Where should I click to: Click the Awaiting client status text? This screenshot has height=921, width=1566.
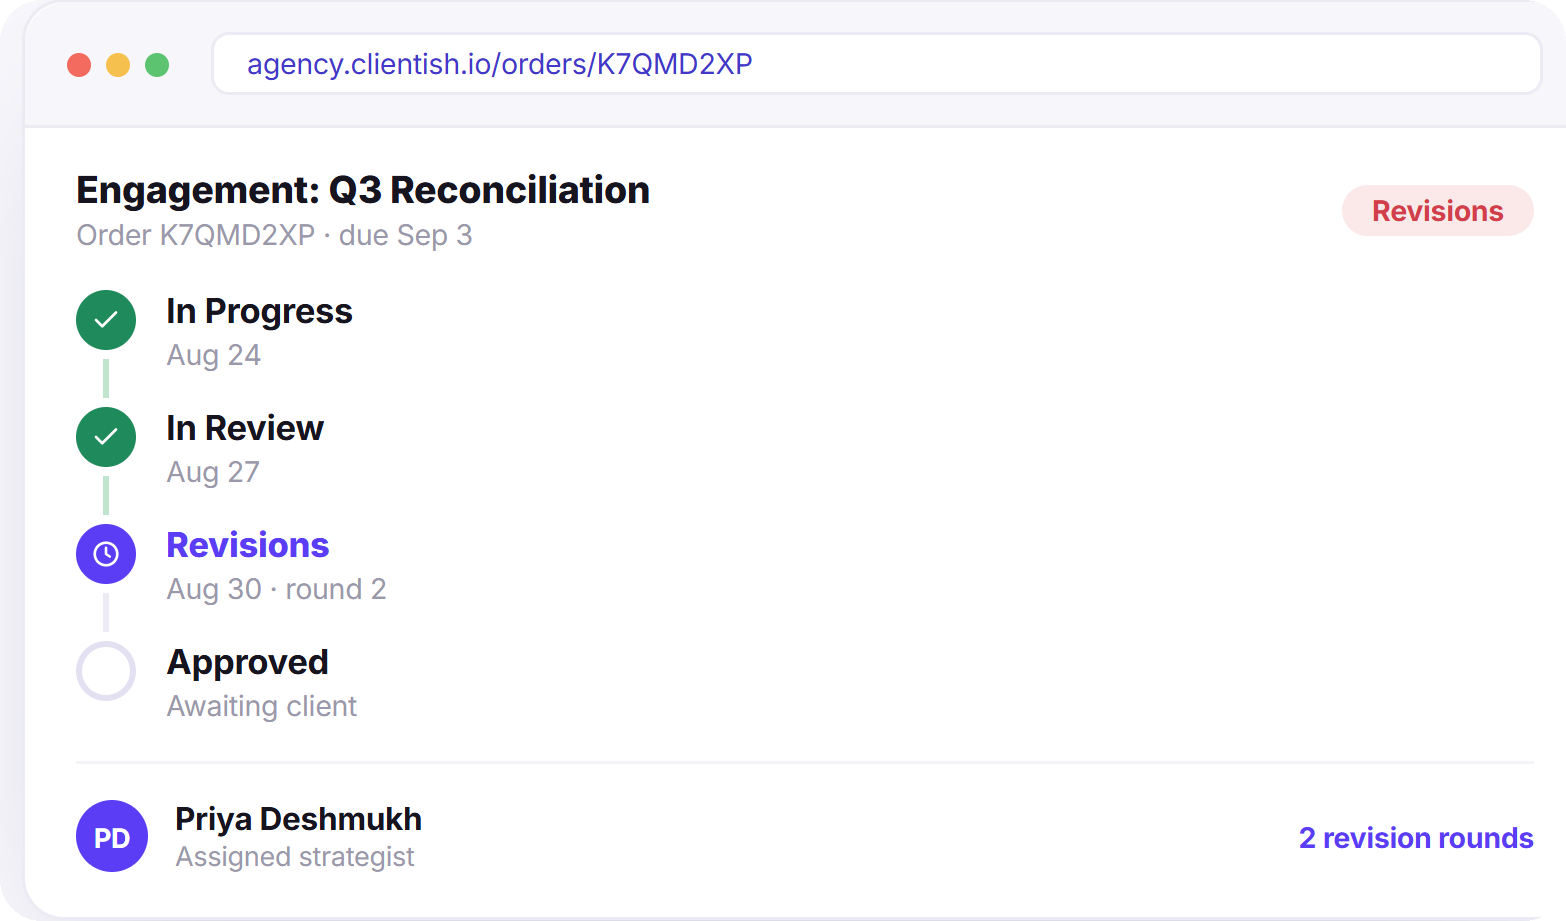tap(262, 706)
